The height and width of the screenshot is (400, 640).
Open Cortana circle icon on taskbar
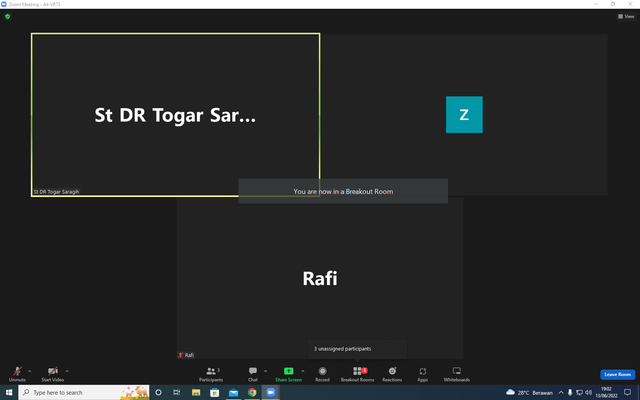pos(158,392)
